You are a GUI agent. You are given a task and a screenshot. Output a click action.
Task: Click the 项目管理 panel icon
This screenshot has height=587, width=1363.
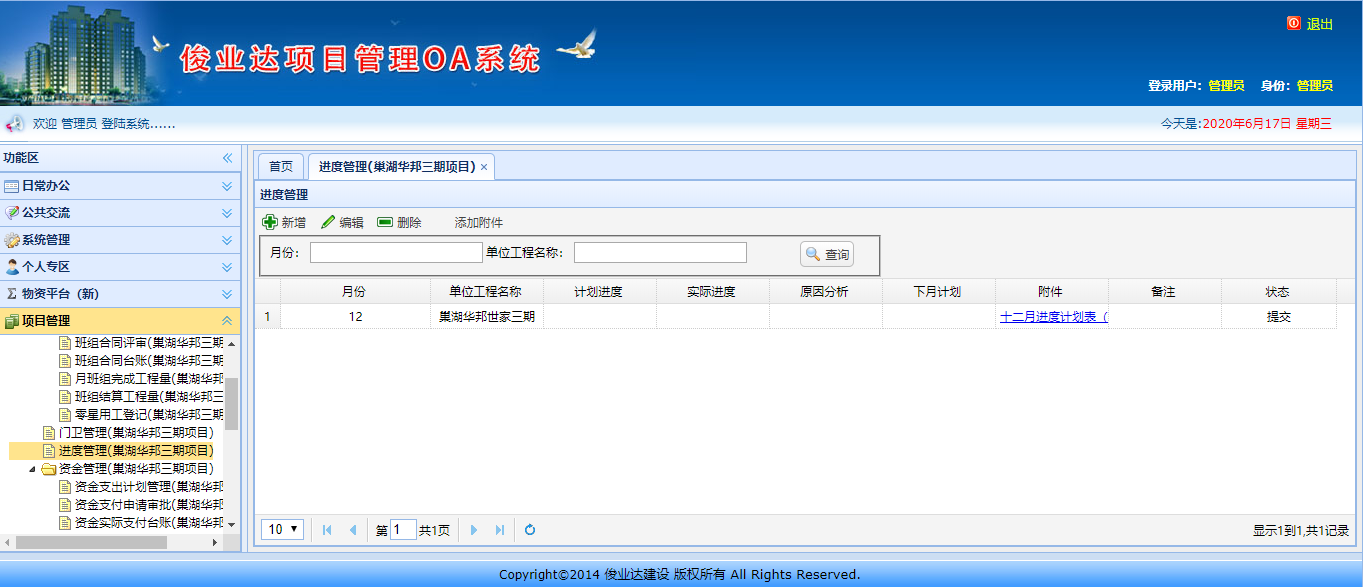[12, 321]
